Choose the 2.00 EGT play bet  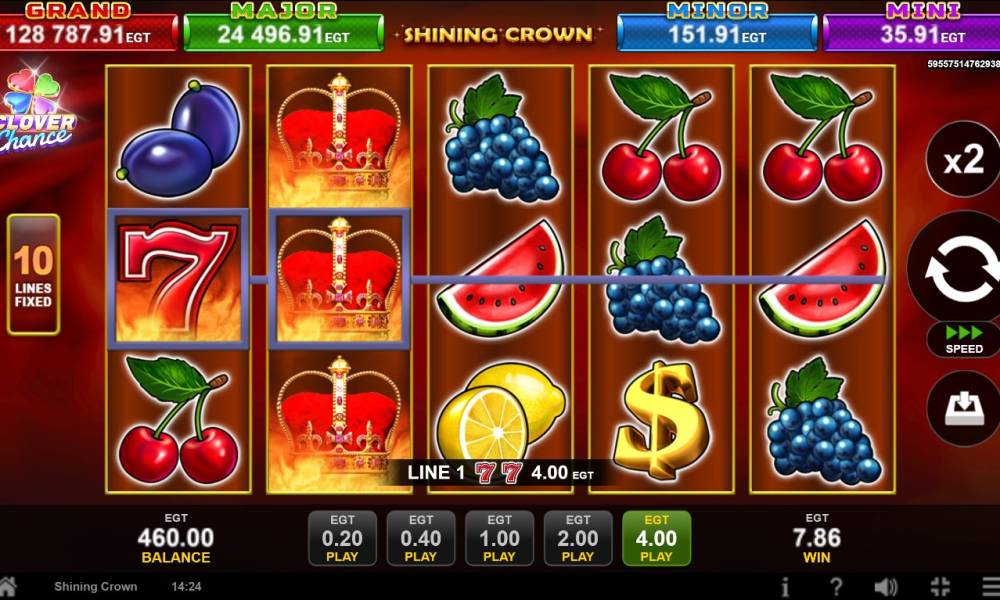click(578, 538)
